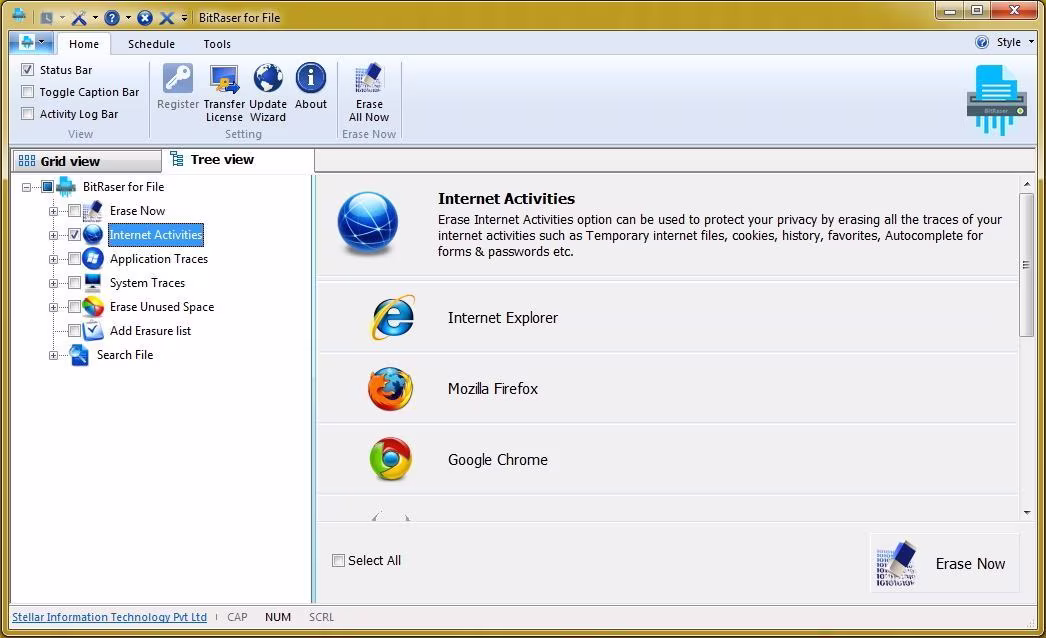
Task: Click the Google Chrome icon
Action: pos(390,459)
